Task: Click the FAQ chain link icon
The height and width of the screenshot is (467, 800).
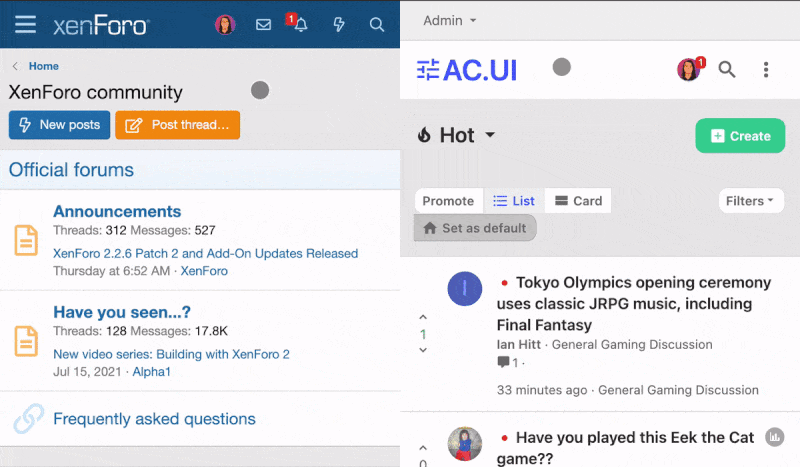Action: tap(29, 419)
